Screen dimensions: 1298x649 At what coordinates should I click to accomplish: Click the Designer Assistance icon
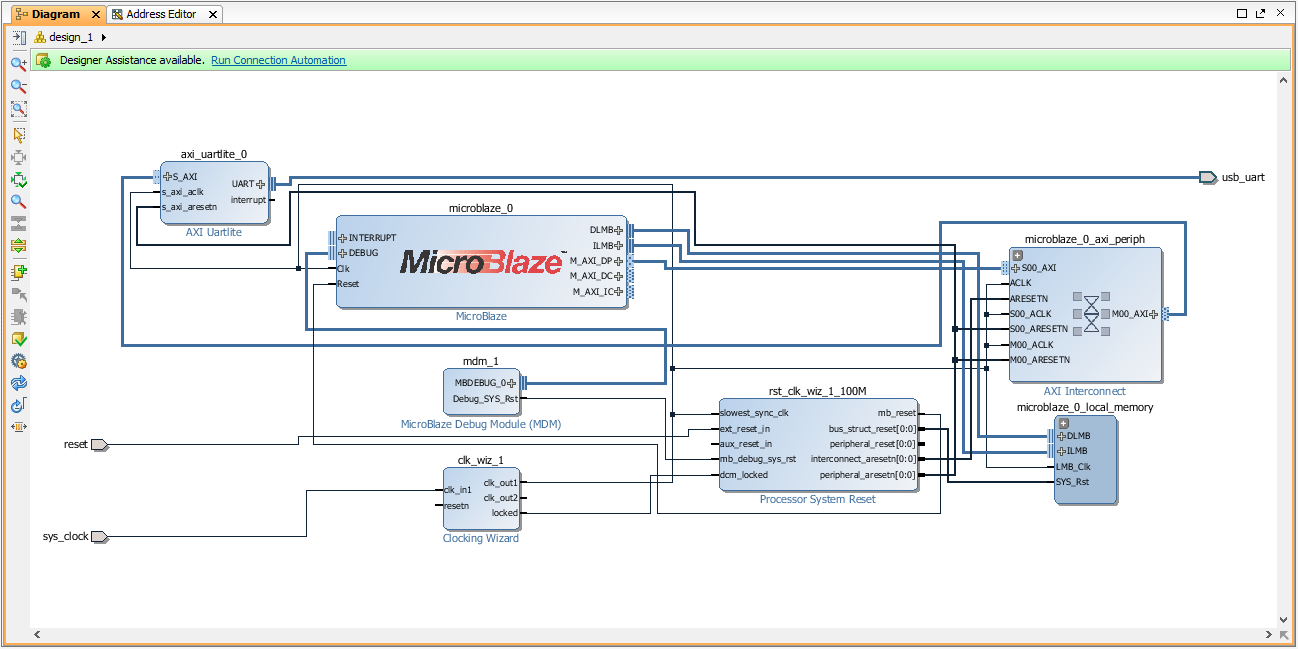click(43, 60)
